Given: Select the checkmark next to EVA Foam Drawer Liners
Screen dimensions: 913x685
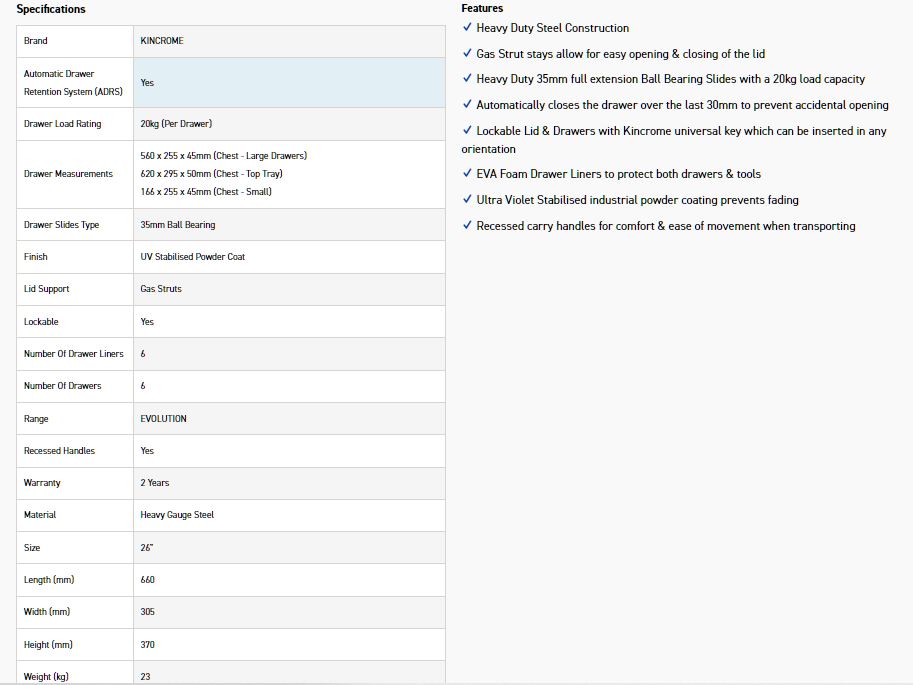Looking at the screenshot, I should pos(467,174).
